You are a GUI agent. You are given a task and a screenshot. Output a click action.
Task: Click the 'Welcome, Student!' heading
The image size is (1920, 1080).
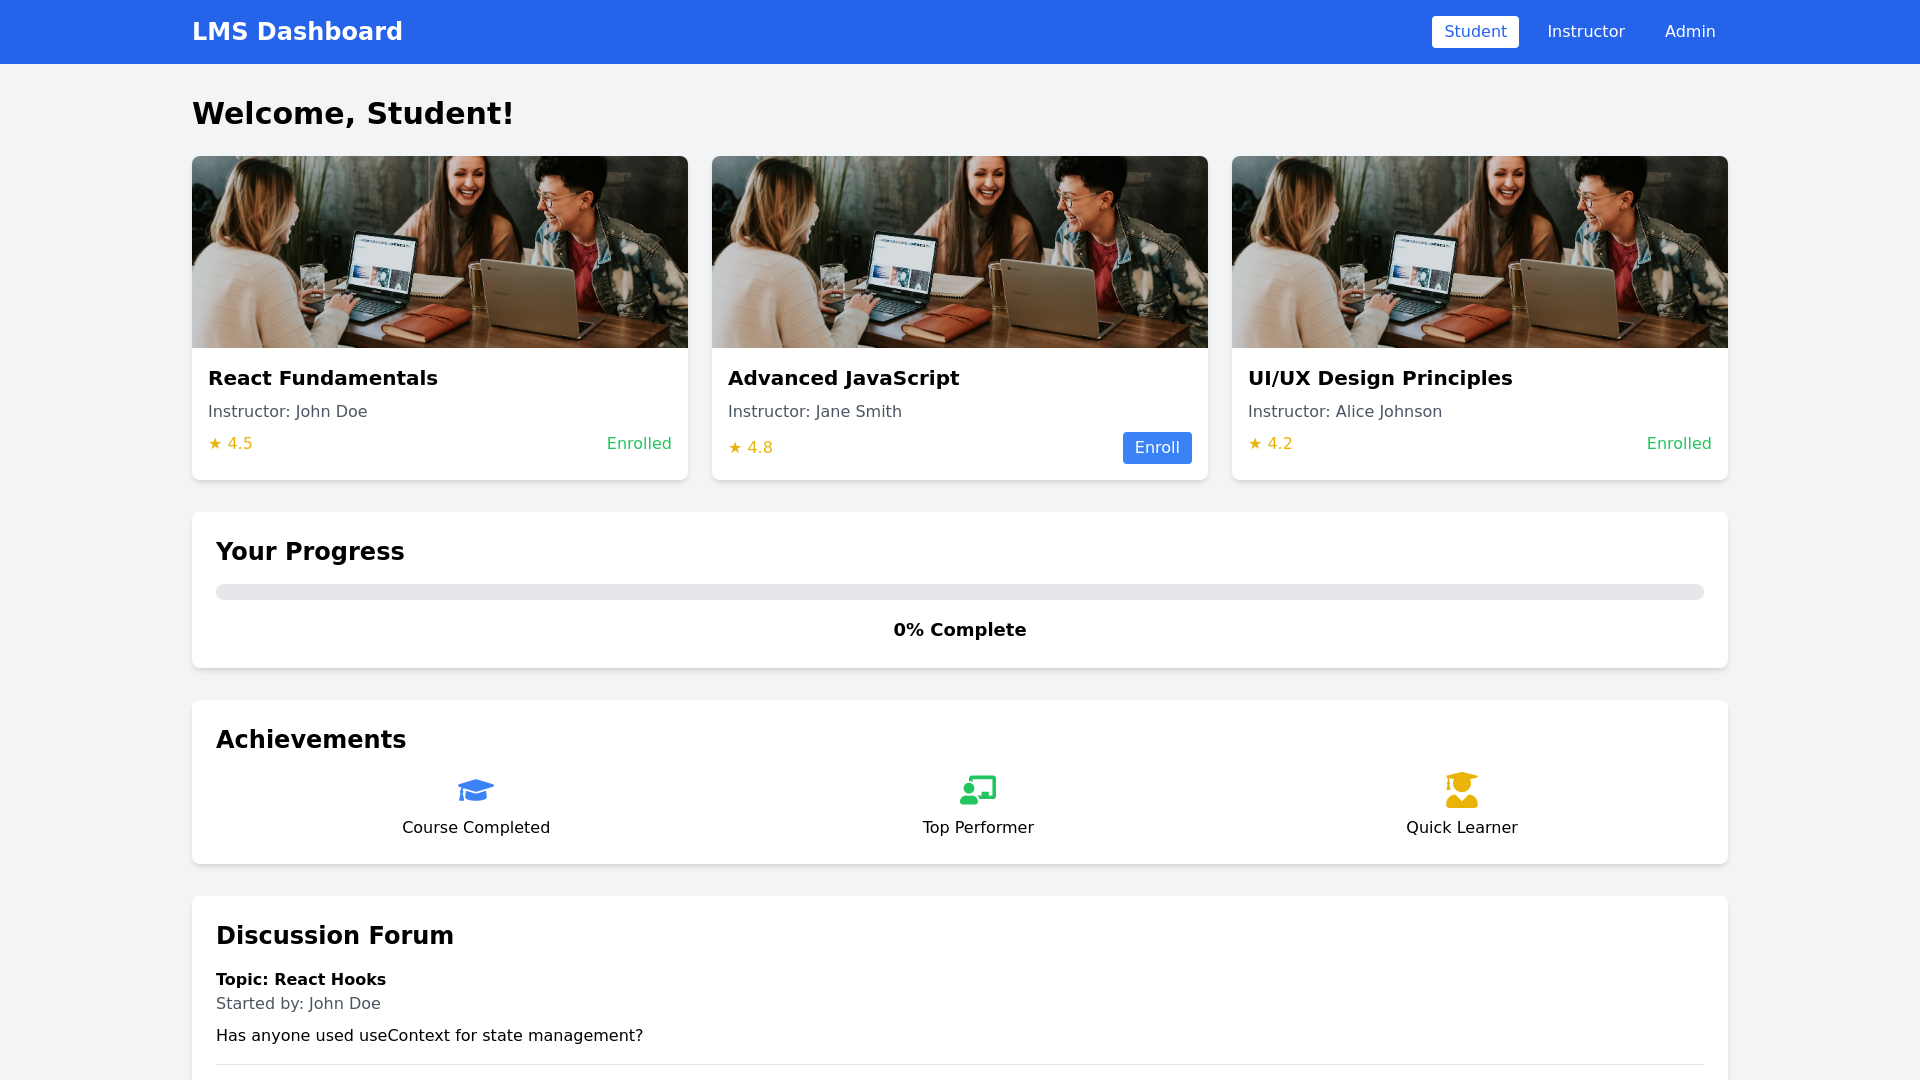click(x=353, y=114)
